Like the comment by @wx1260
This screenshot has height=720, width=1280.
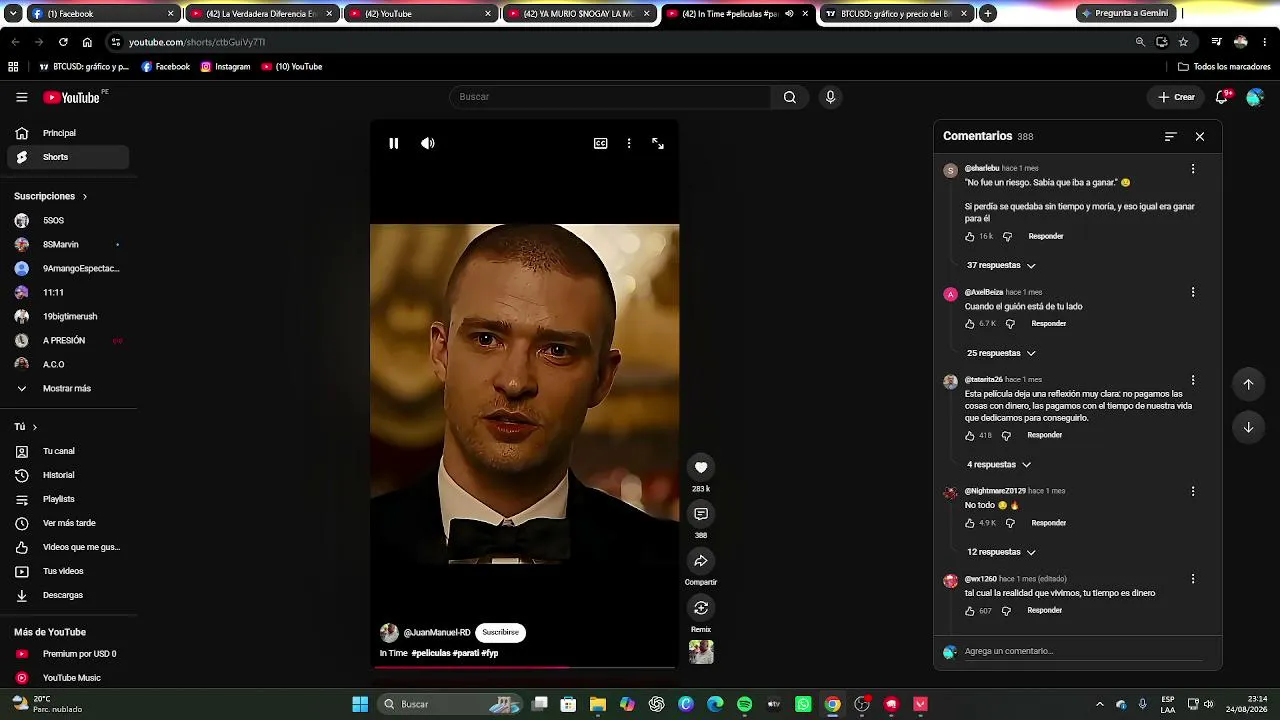point(970,611)
